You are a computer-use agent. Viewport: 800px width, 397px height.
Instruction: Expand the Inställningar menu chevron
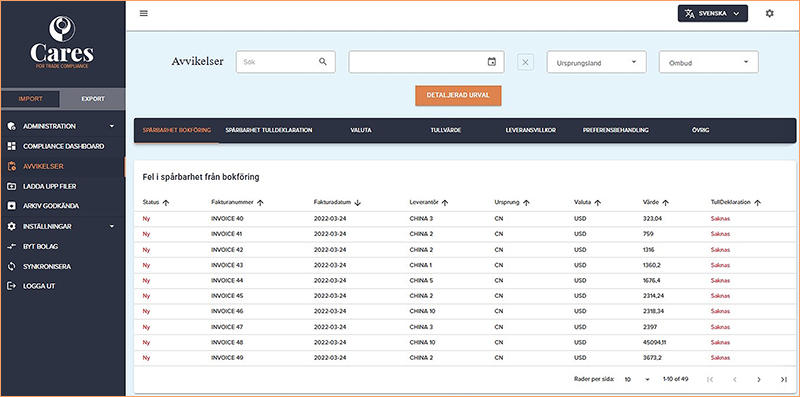tap(112, 226)
